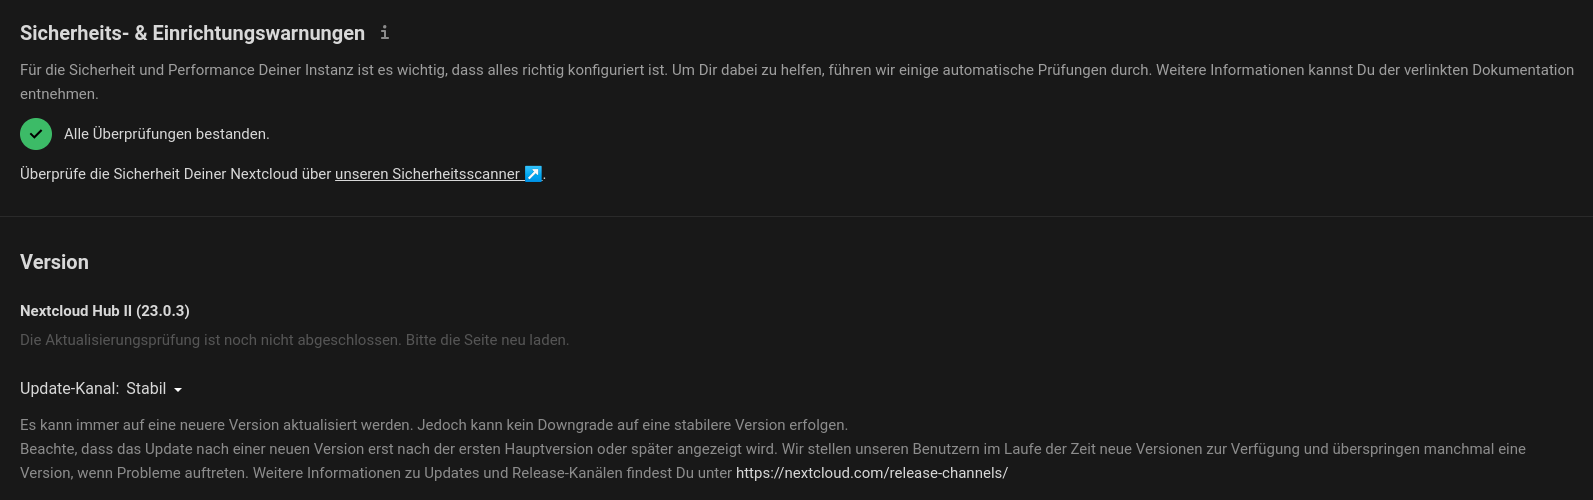Click the sentence "Es kann immer auf eine neuere Version"

216,425
